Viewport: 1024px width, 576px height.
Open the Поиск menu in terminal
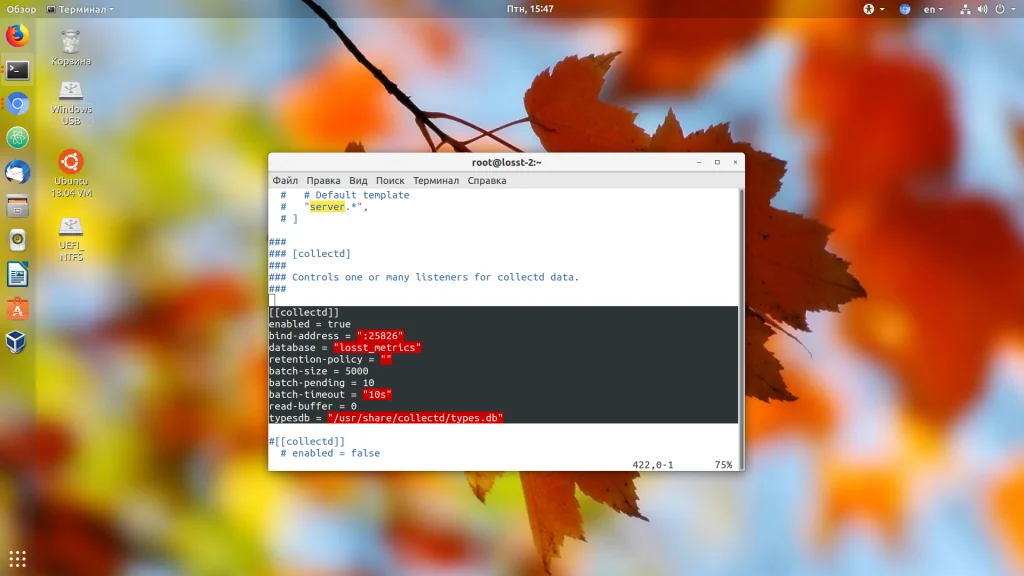coord(390,181)
